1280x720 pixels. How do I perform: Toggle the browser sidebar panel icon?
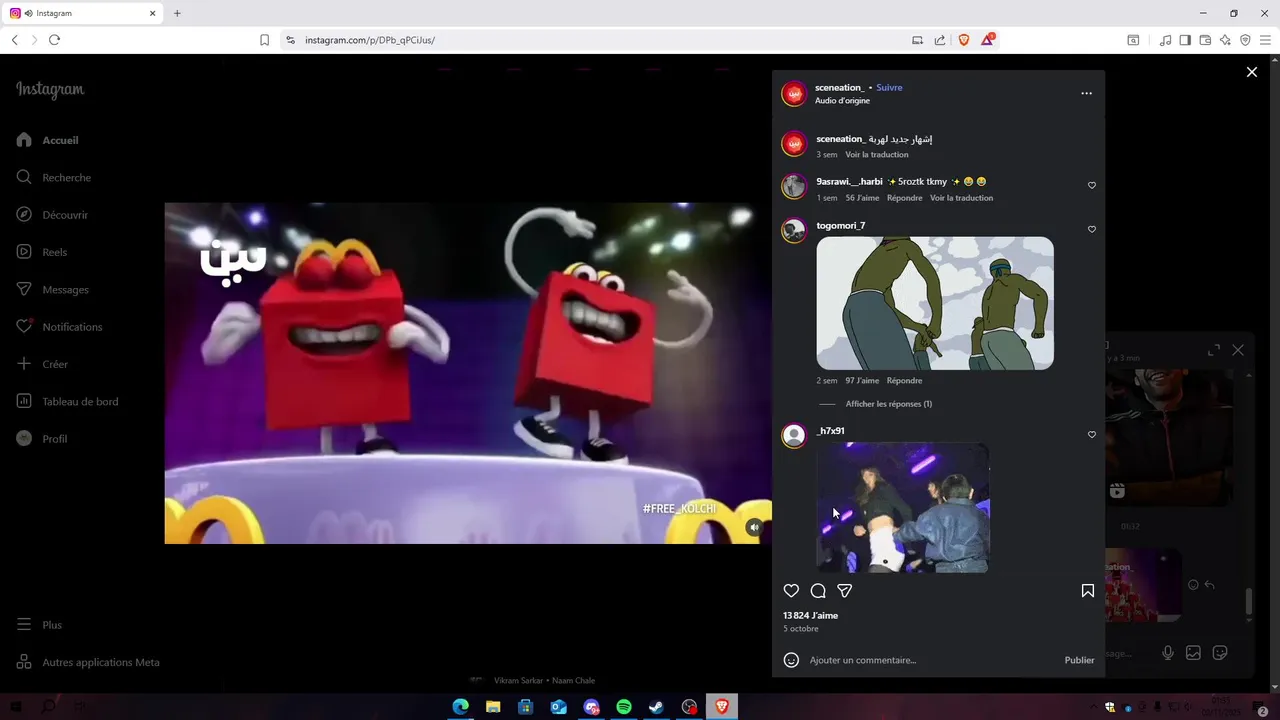point(1185,40)
